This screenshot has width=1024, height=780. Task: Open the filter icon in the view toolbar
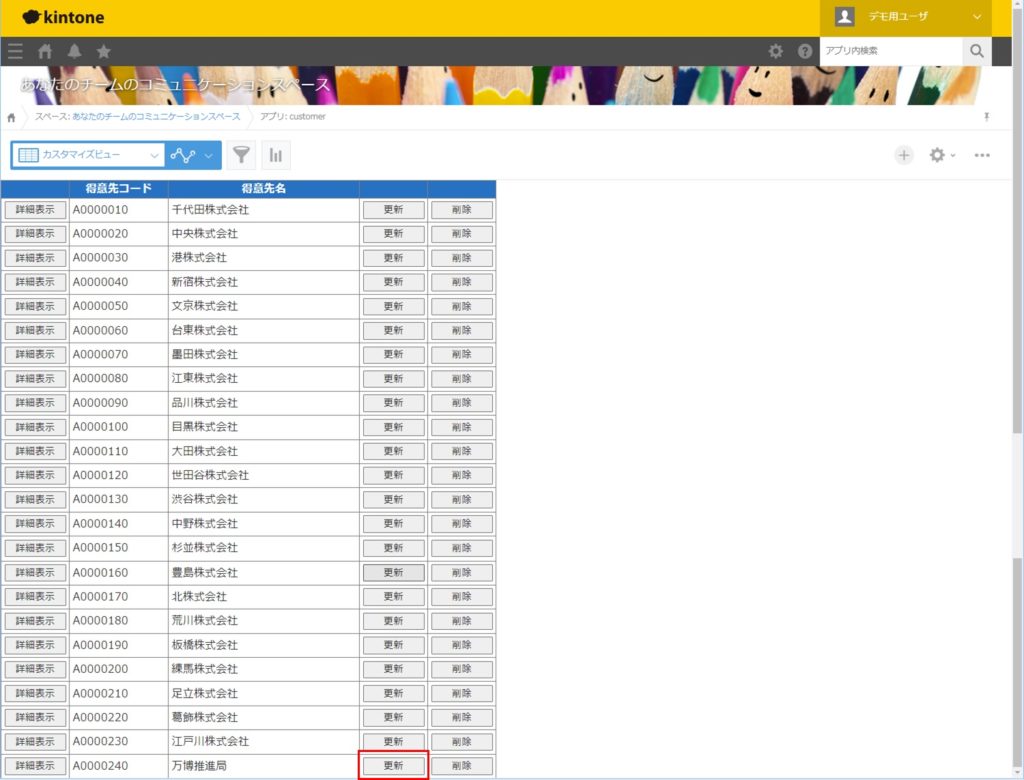(241, 155)
